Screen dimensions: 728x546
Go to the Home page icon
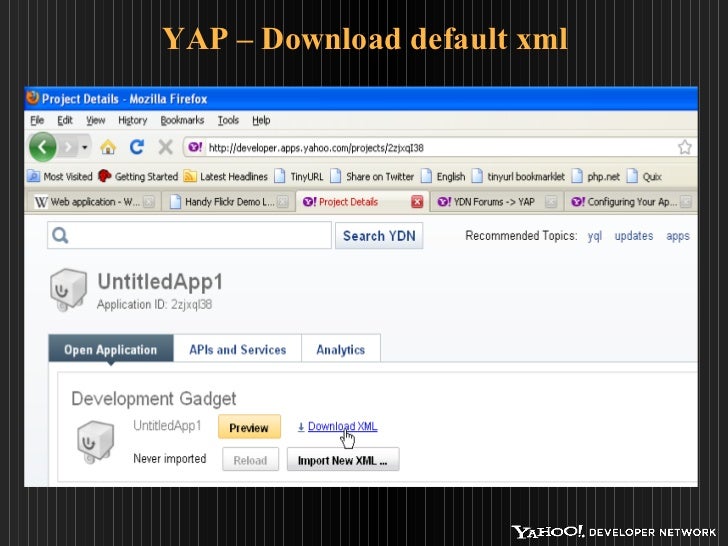108,147
